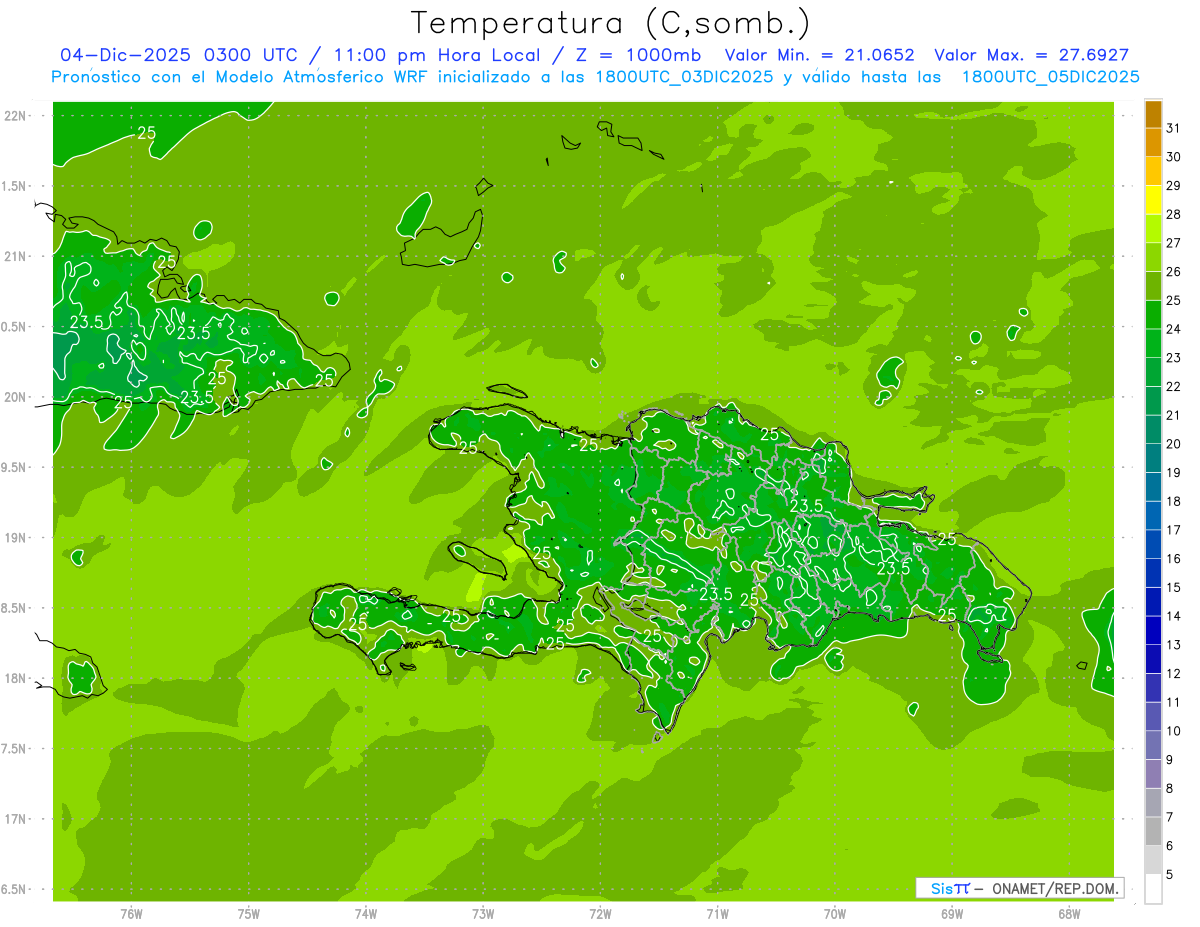Viewport: 1200px width, 927px height.
Task: Select the legend swatch between 9 and 10
Action: [1153, 745]
